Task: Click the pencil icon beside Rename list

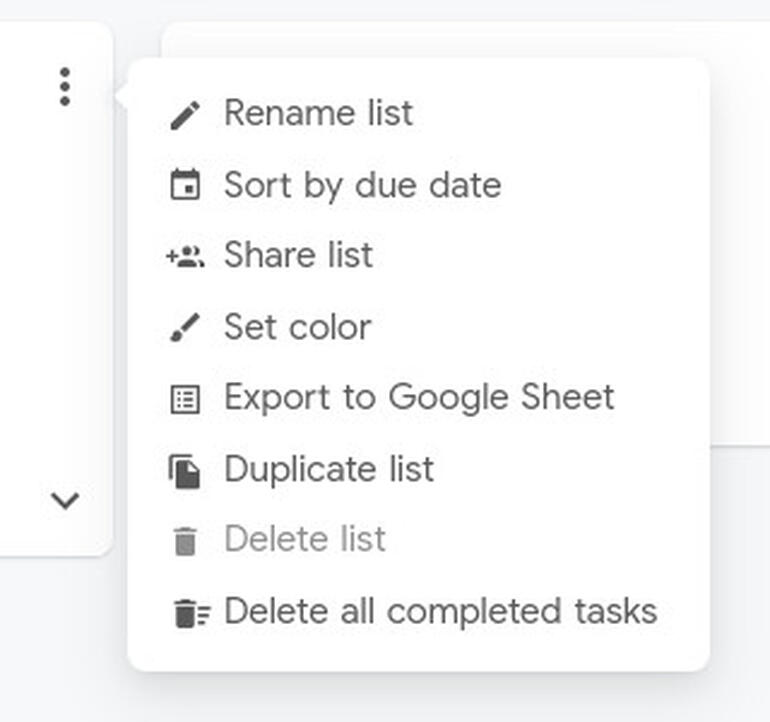Action: point(185,115)
